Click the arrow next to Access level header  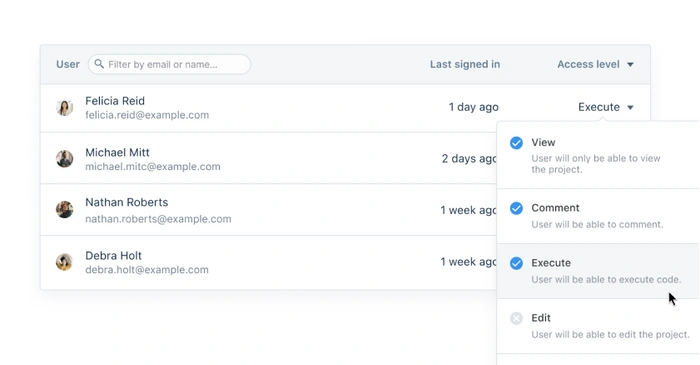click(630, 65)
